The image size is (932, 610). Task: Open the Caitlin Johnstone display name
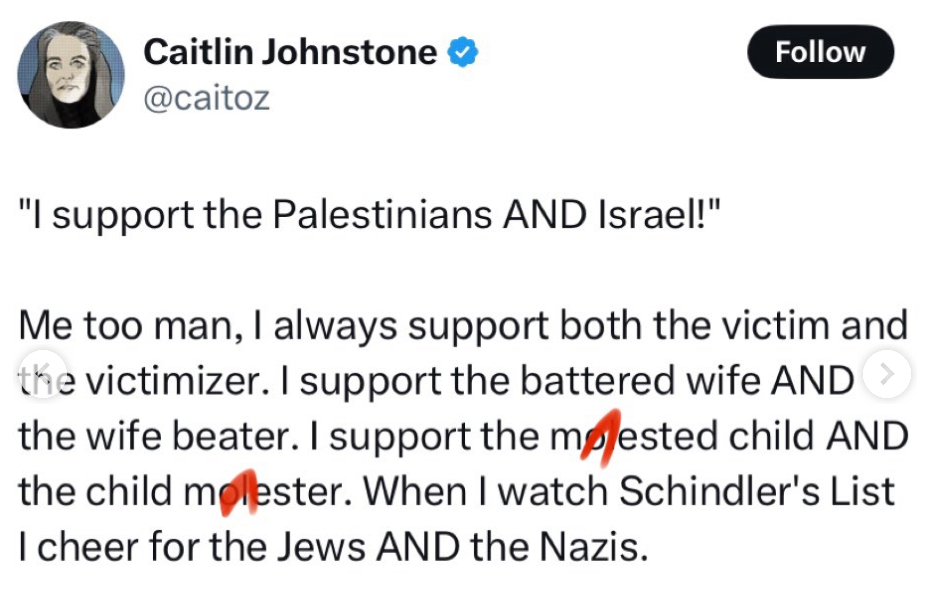point(290,52)
